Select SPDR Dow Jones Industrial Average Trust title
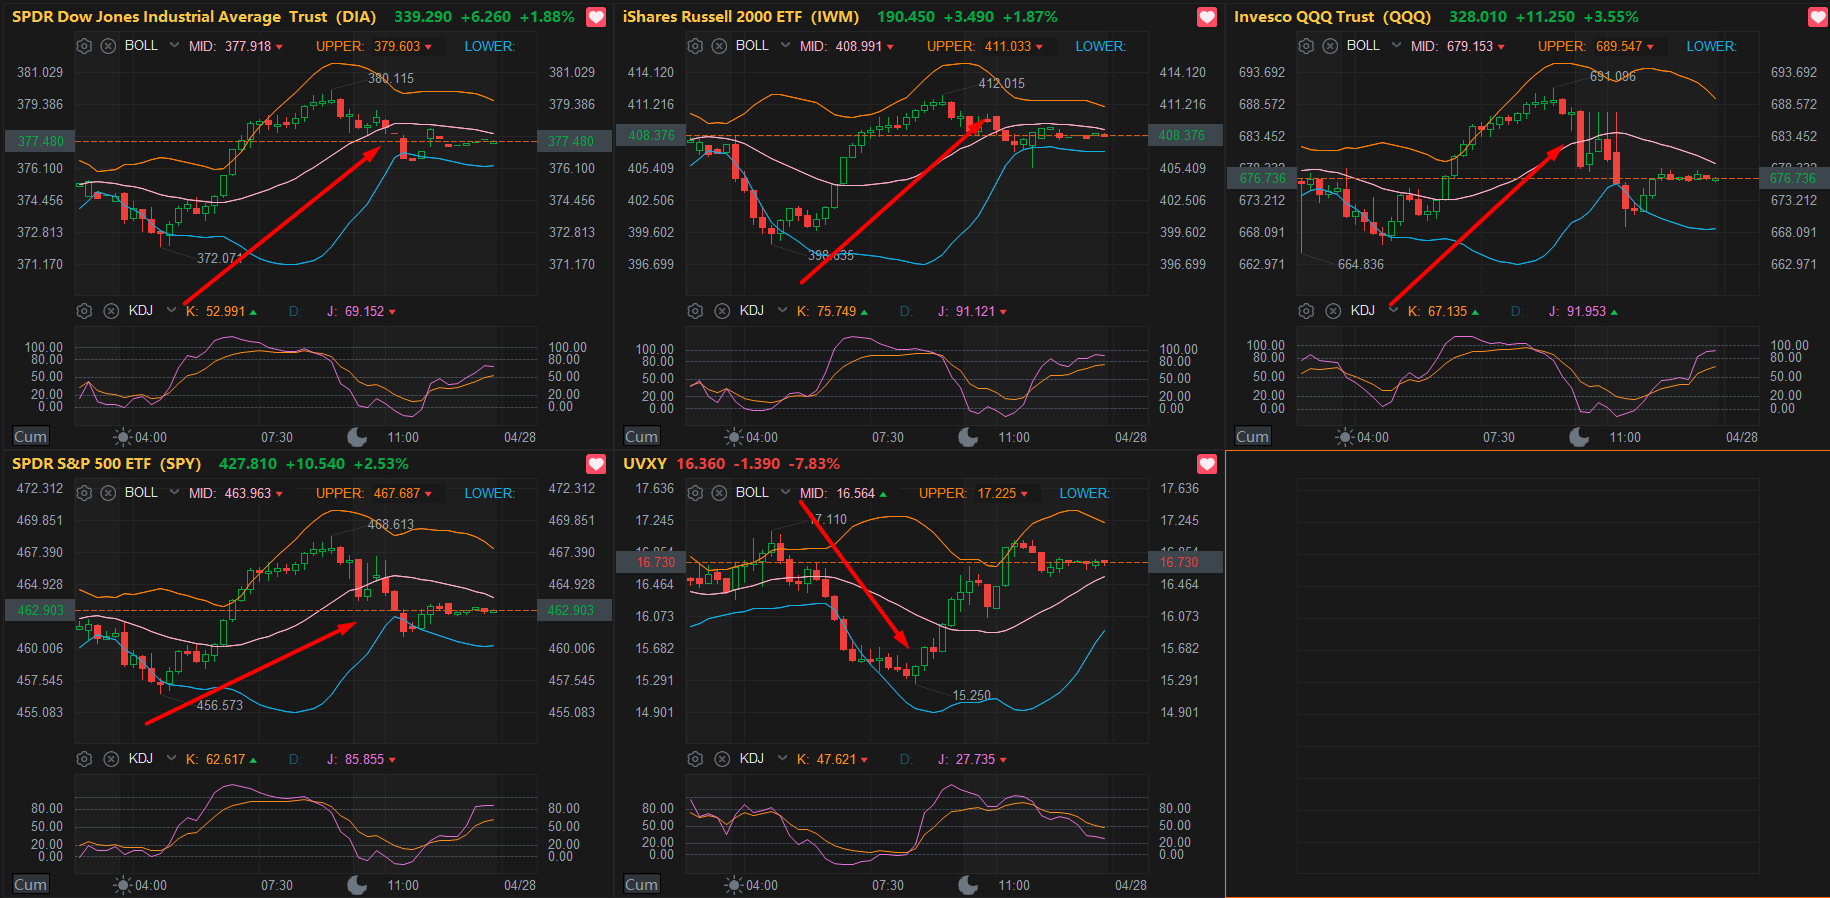Screen dimensions: 1830x898 [x=194, y=17]
